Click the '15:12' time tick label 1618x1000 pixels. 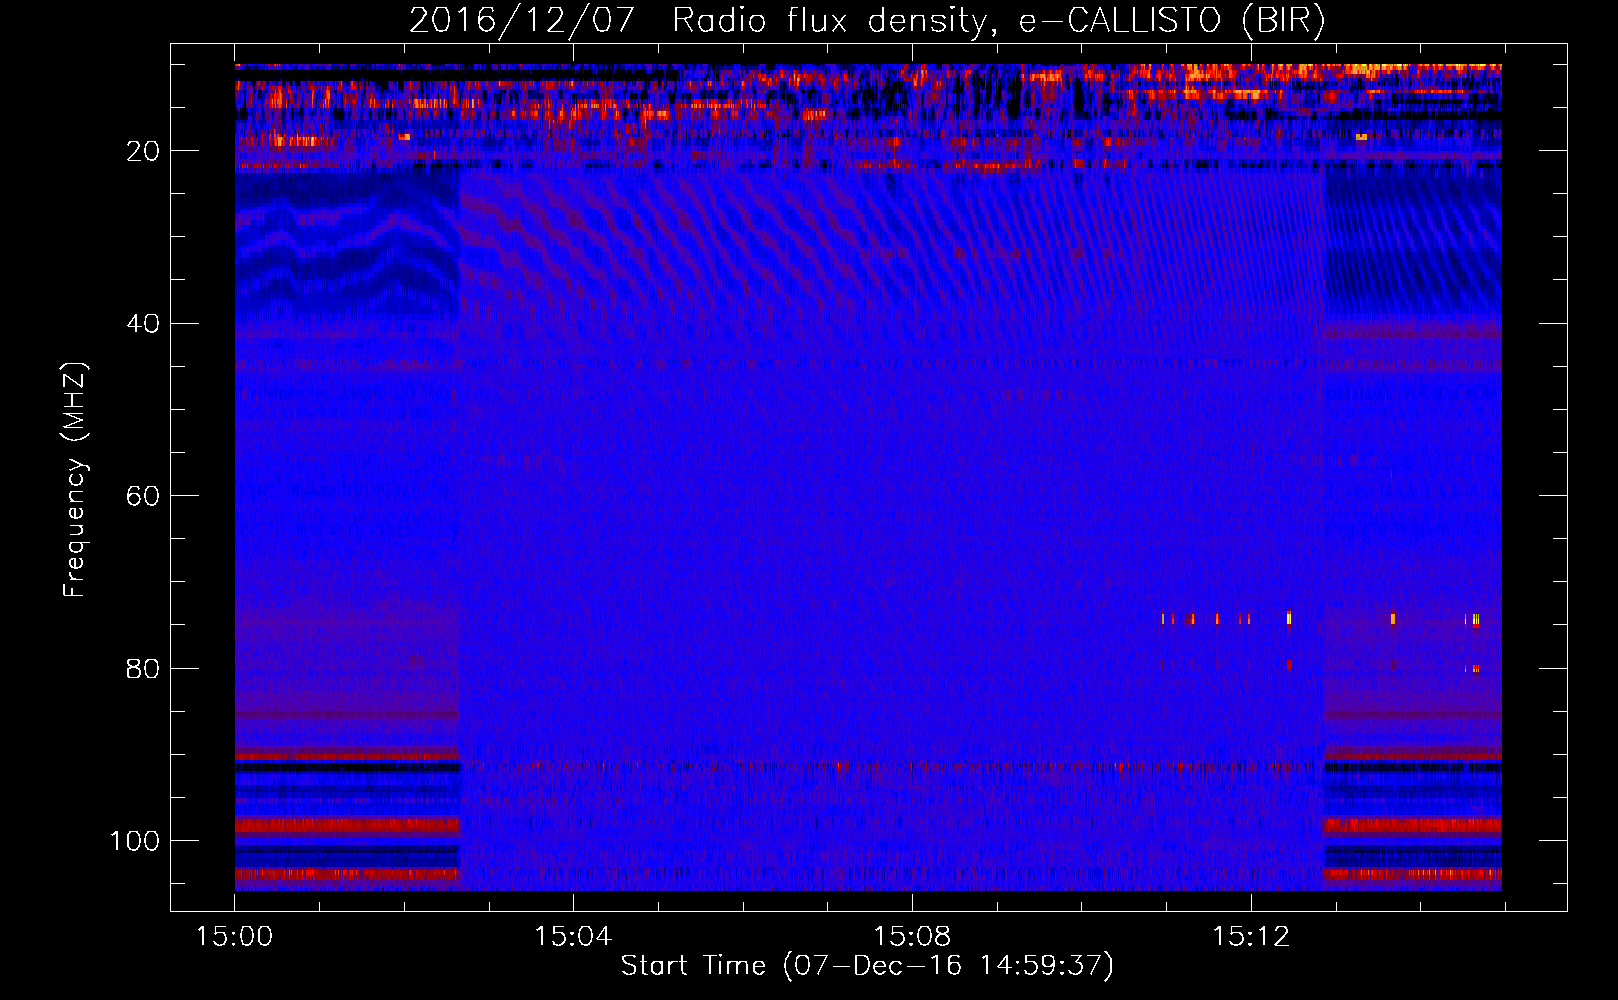point(1251,937)
